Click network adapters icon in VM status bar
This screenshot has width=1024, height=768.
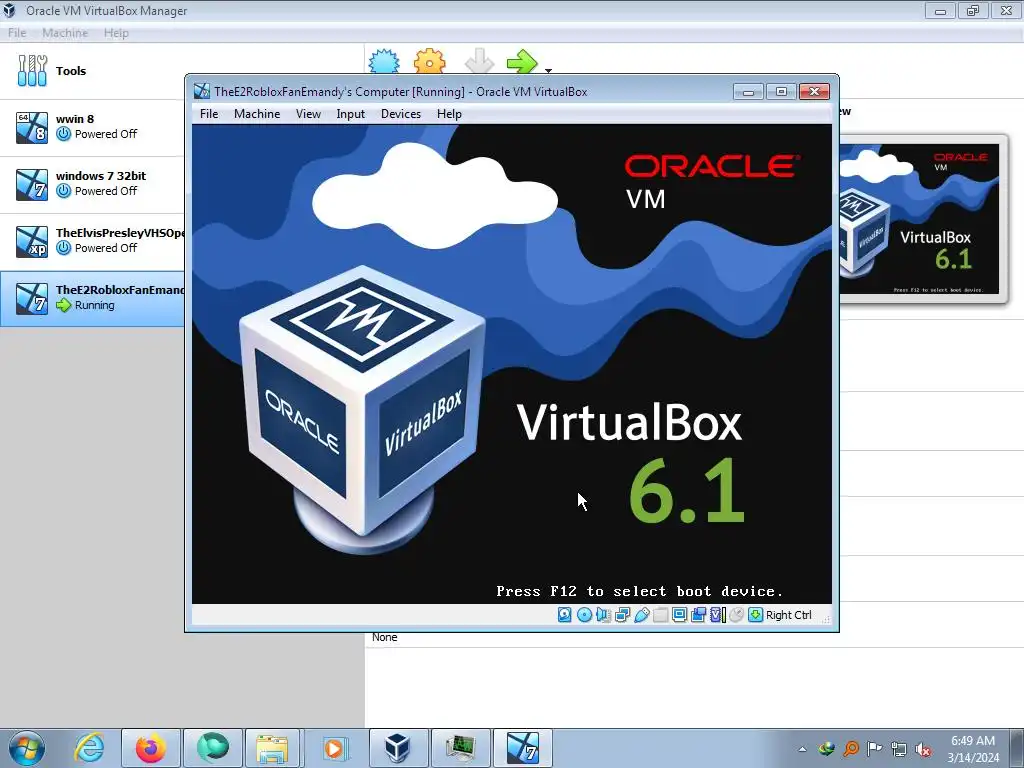pyautogui.click(x=622, y=615)
